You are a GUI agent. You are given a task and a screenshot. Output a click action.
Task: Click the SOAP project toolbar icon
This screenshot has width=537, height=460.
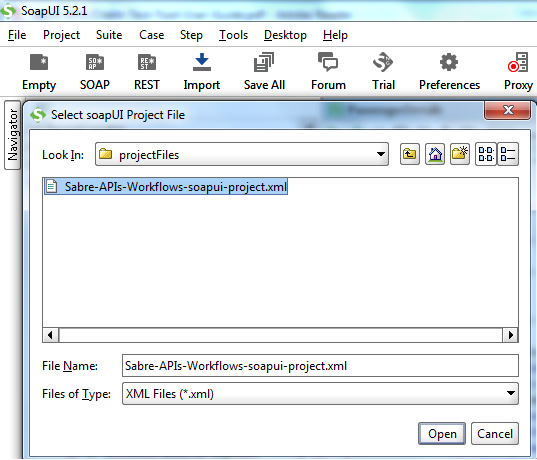(95, 62)
